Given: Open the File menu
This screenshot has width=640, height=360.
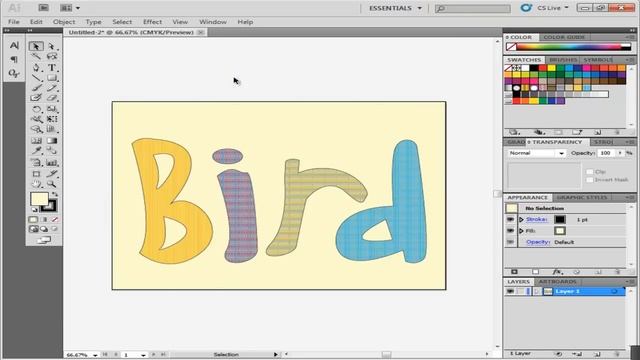Looking at the screenshot, I should pyautogui.click(x=14, y=22).
